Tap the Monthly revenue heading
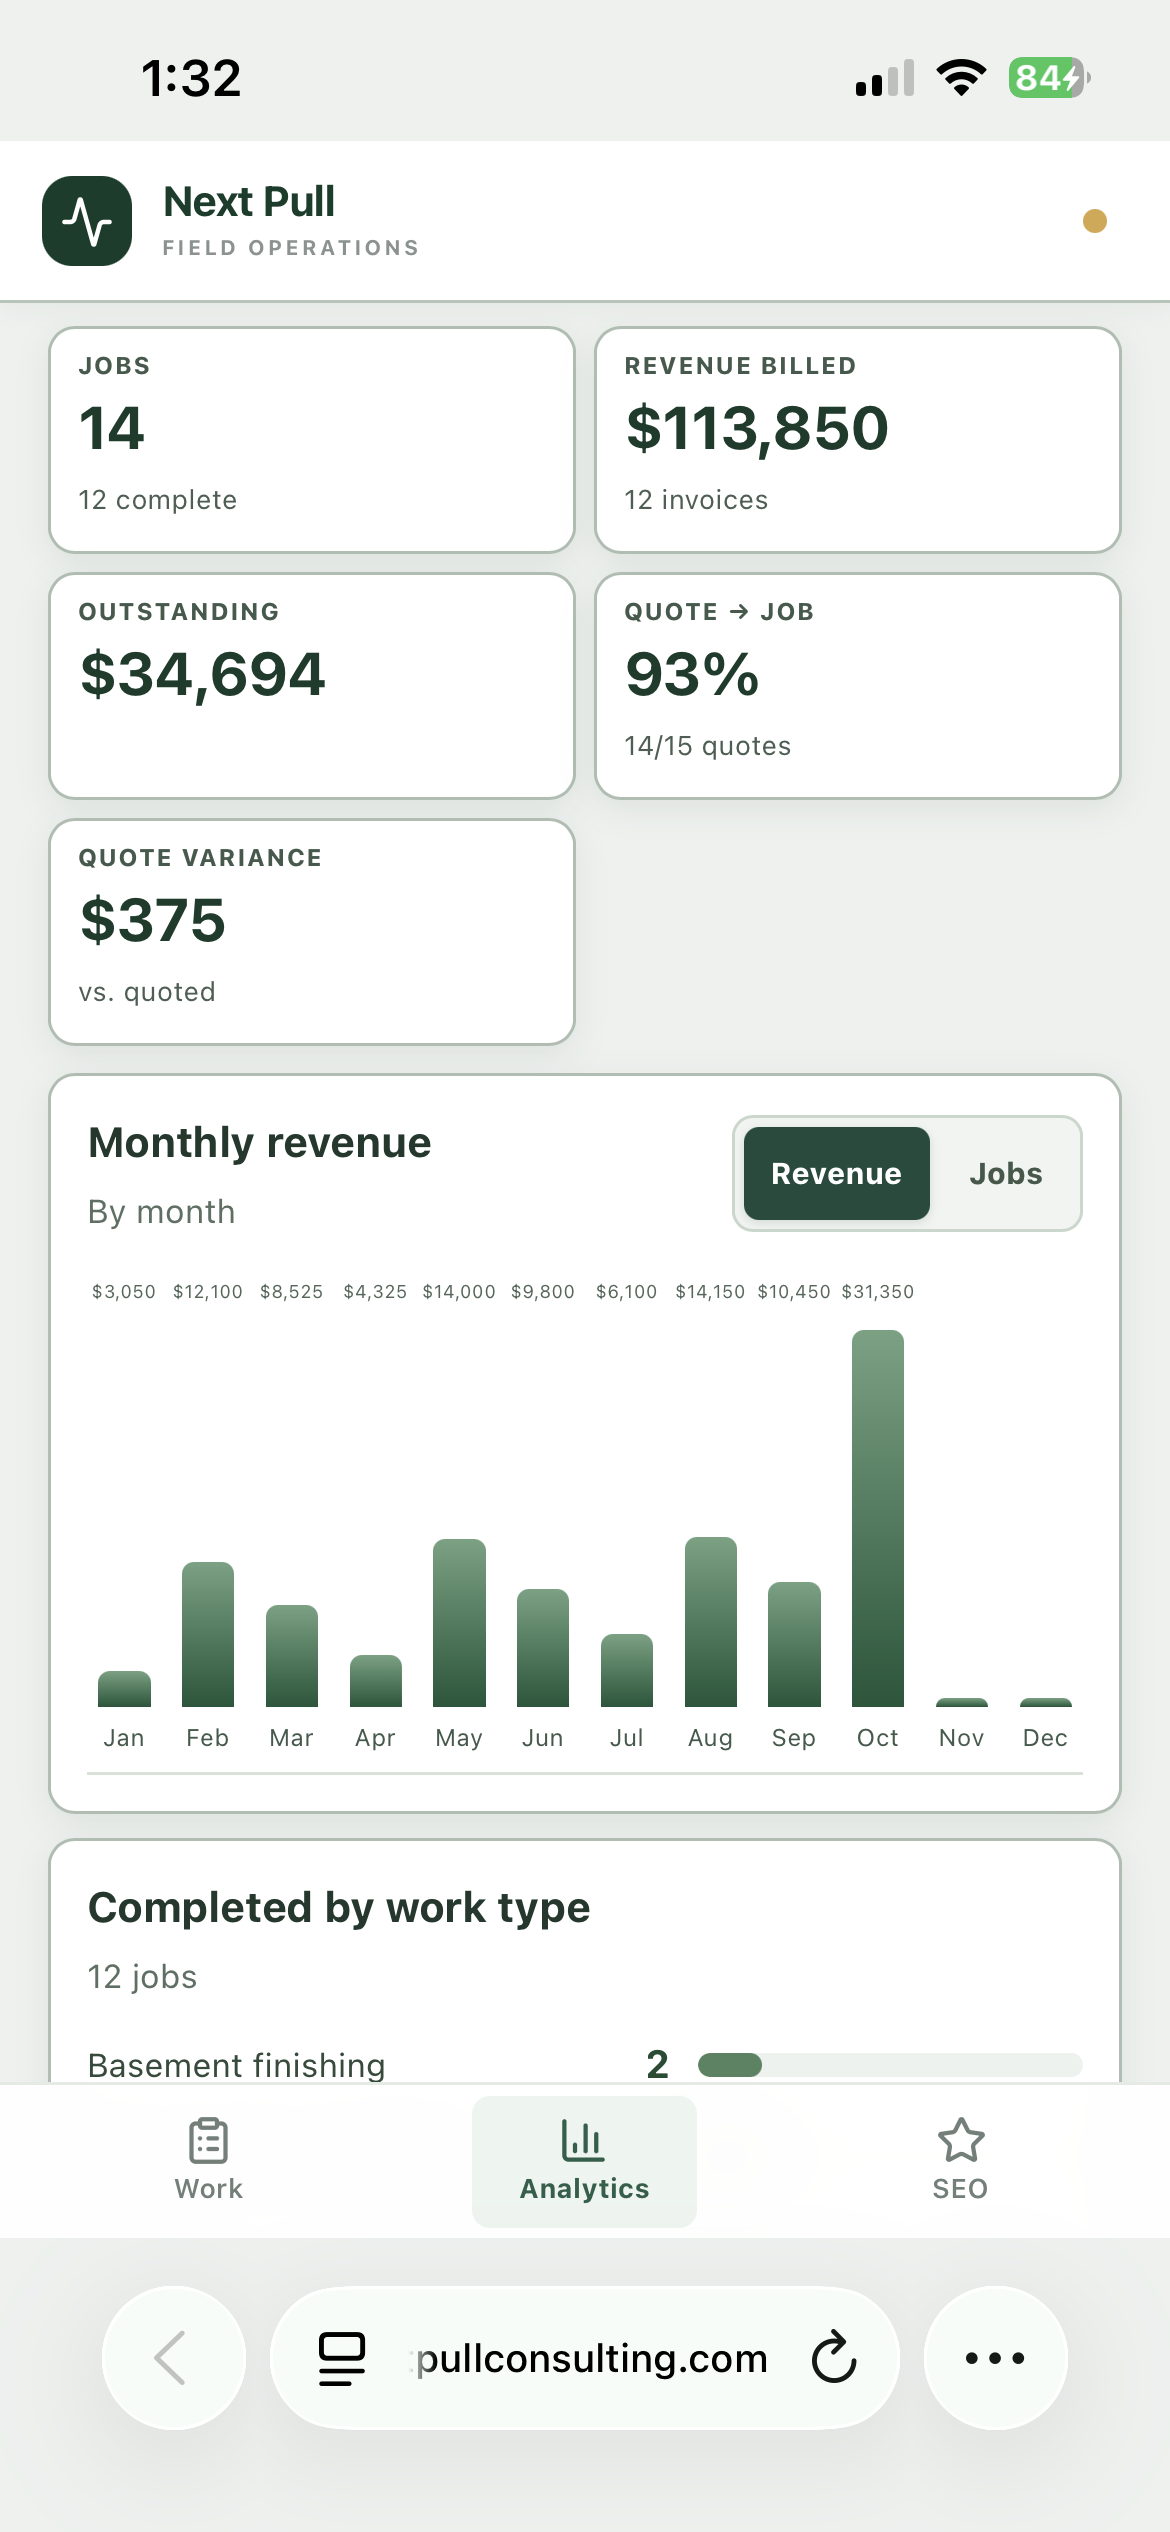The image size is (1170, 2532). [x=260, y=1143]
